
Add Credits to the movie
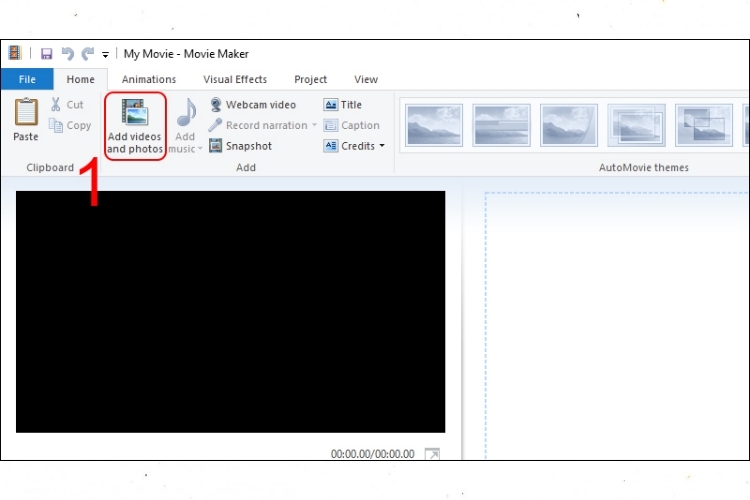[x=350, y=146]
